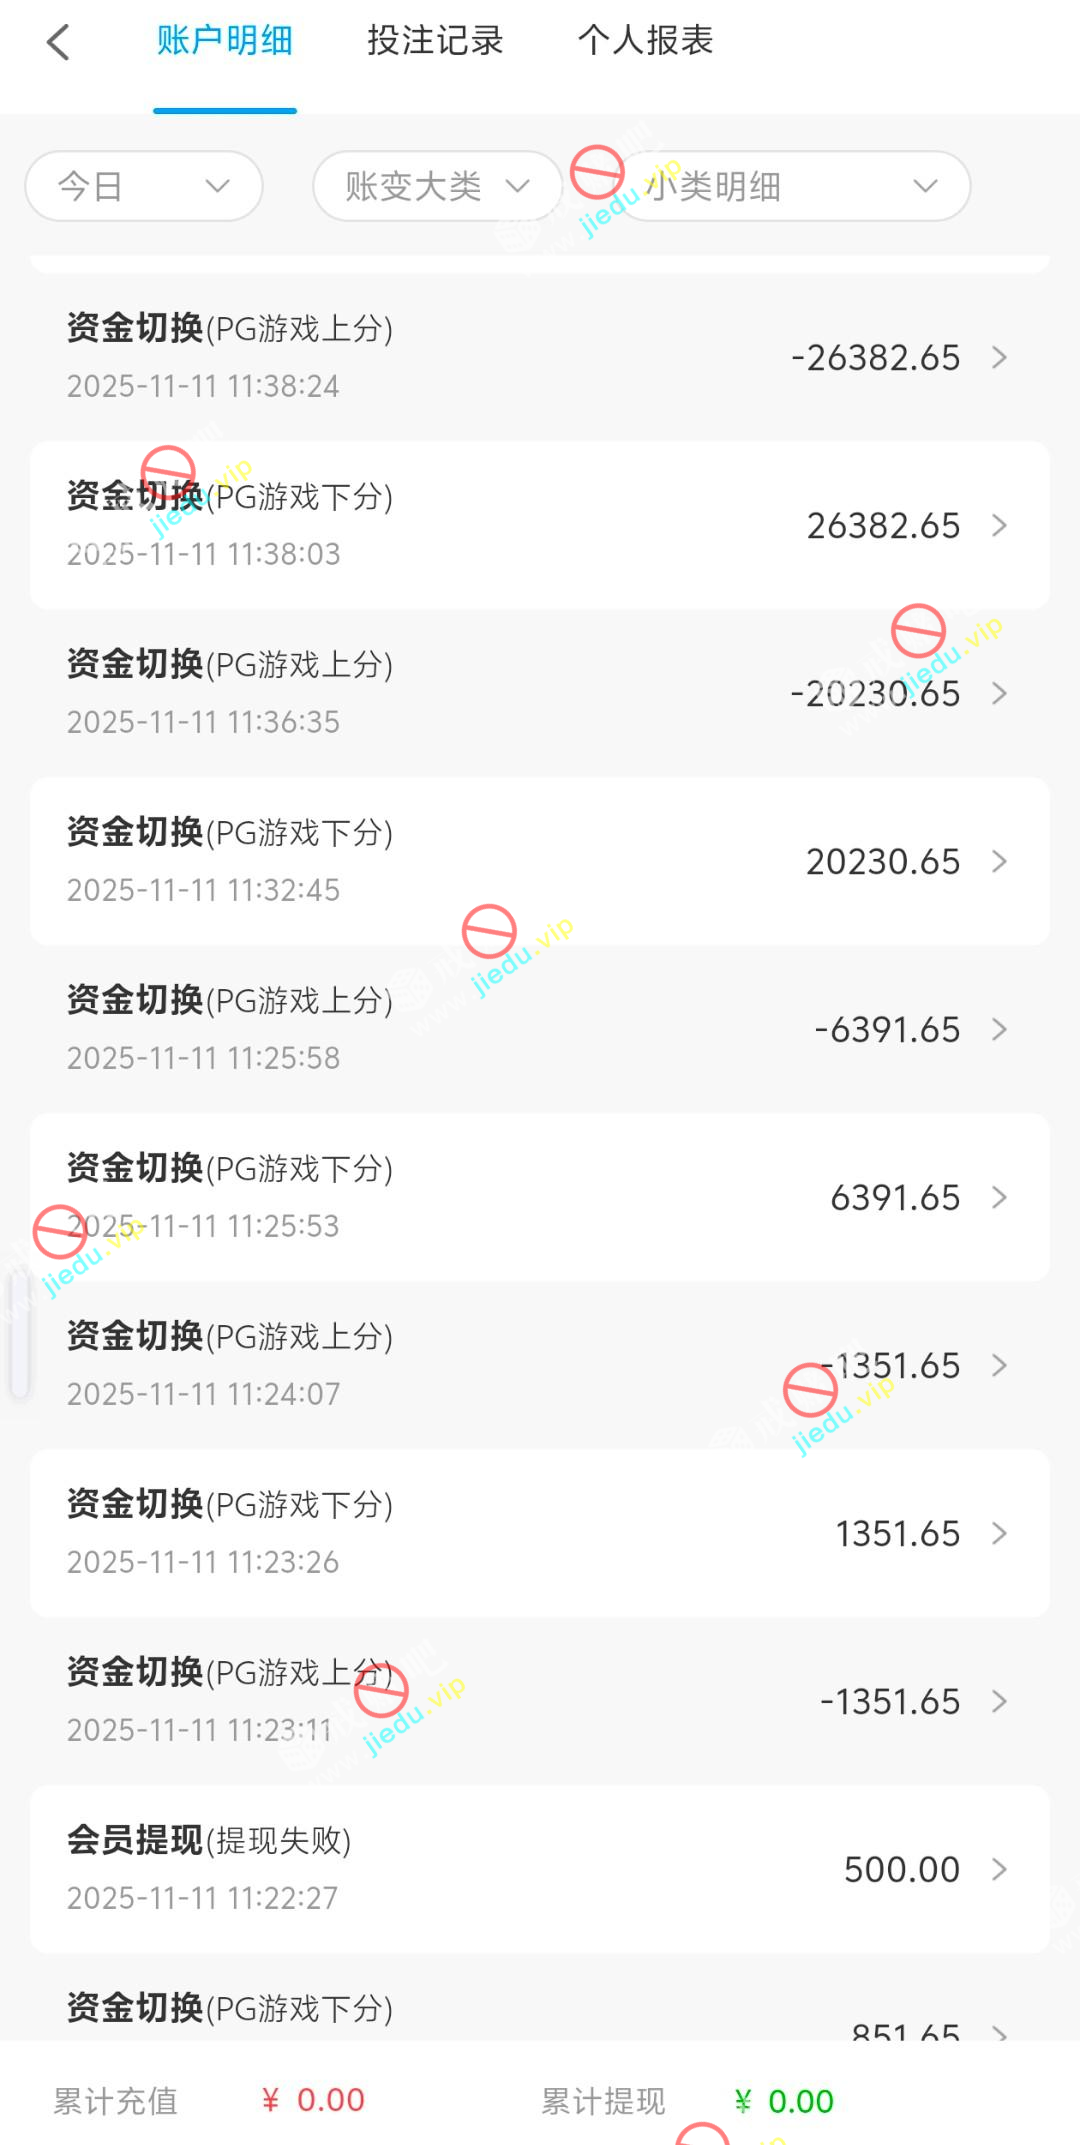
Task: Tap chevron beside 26382.65 amount
Action: [999, 525]
